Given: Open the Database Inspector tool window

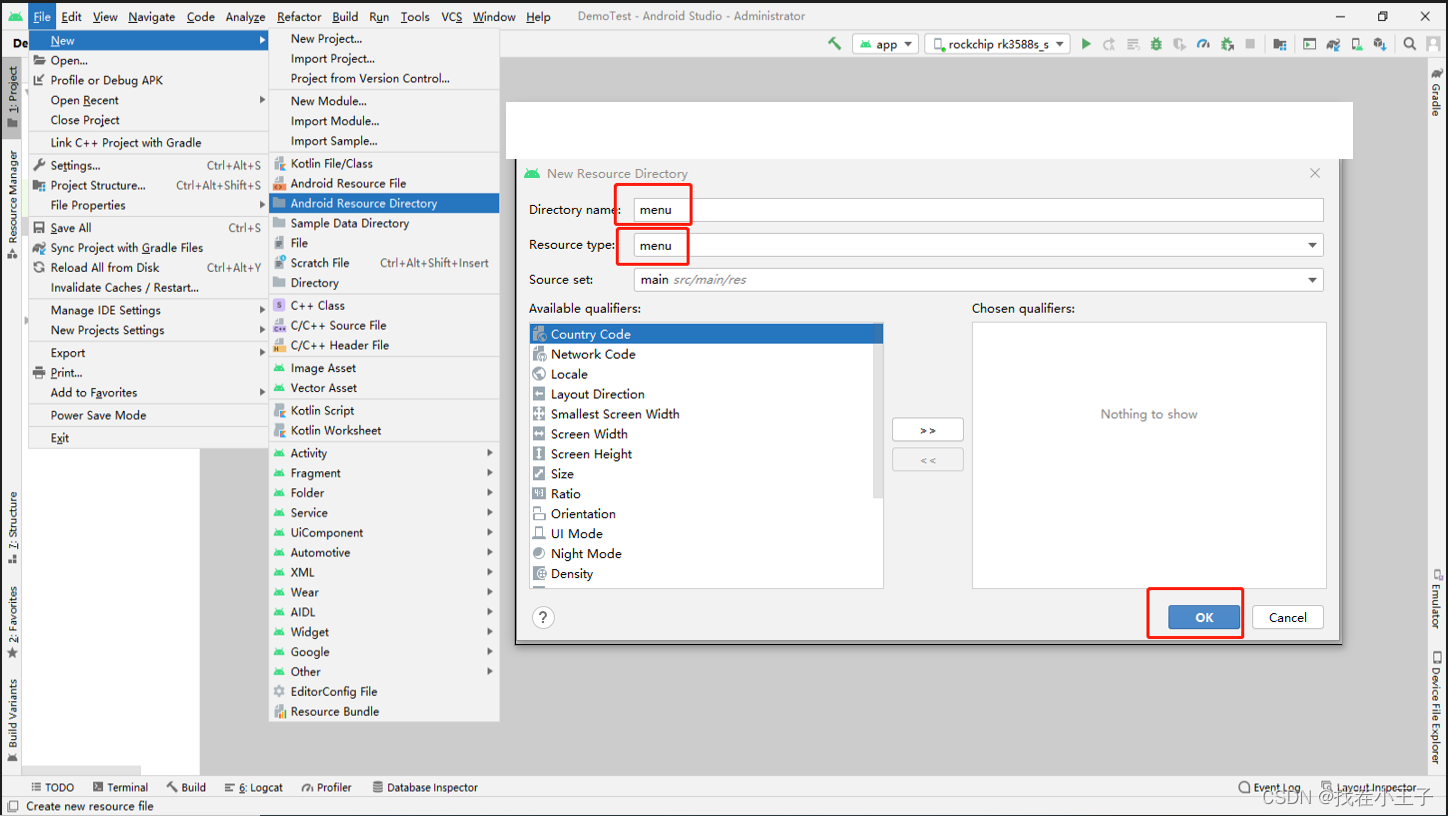Looking at the screenshot, I should coord(425,787).
